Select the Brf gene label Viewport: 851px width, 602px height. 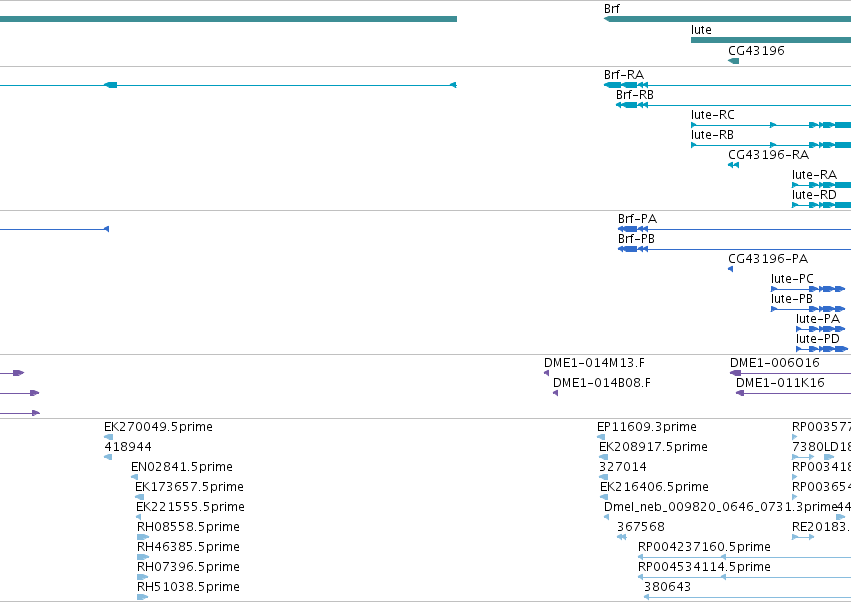tap(612, 9)
